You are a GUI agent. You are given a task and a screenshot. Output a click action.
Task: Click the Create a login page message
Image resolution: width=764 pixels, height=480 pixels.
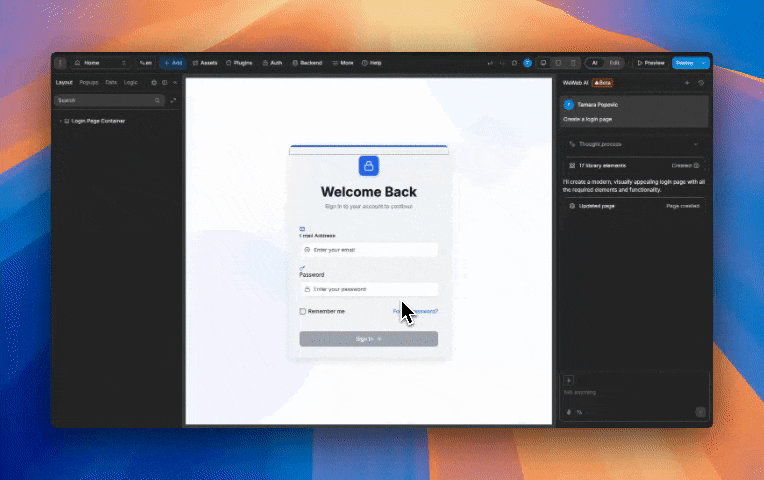point(588,119)
